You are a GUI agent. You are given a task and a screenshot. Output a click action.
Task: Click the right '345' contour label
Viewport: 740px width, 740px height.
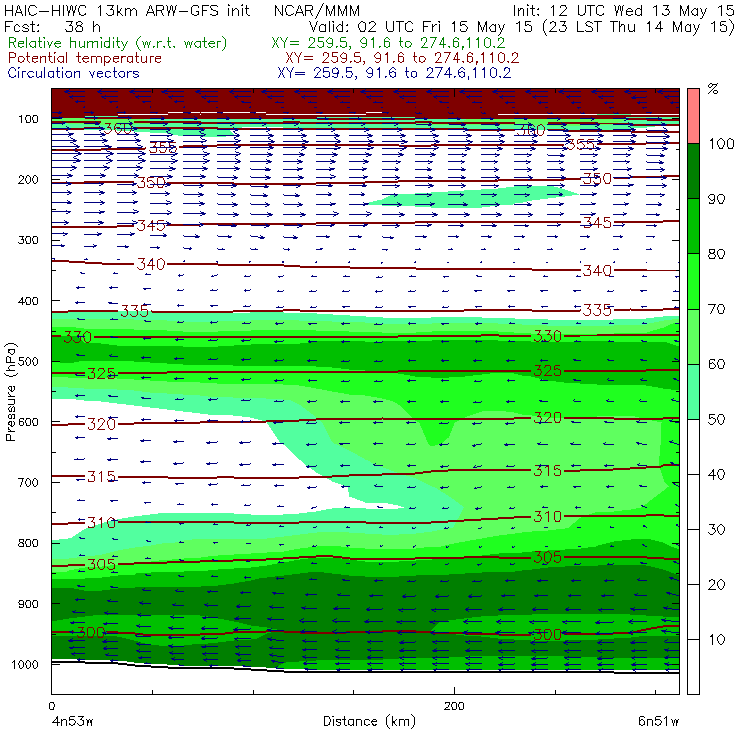[x=597, y=222]
